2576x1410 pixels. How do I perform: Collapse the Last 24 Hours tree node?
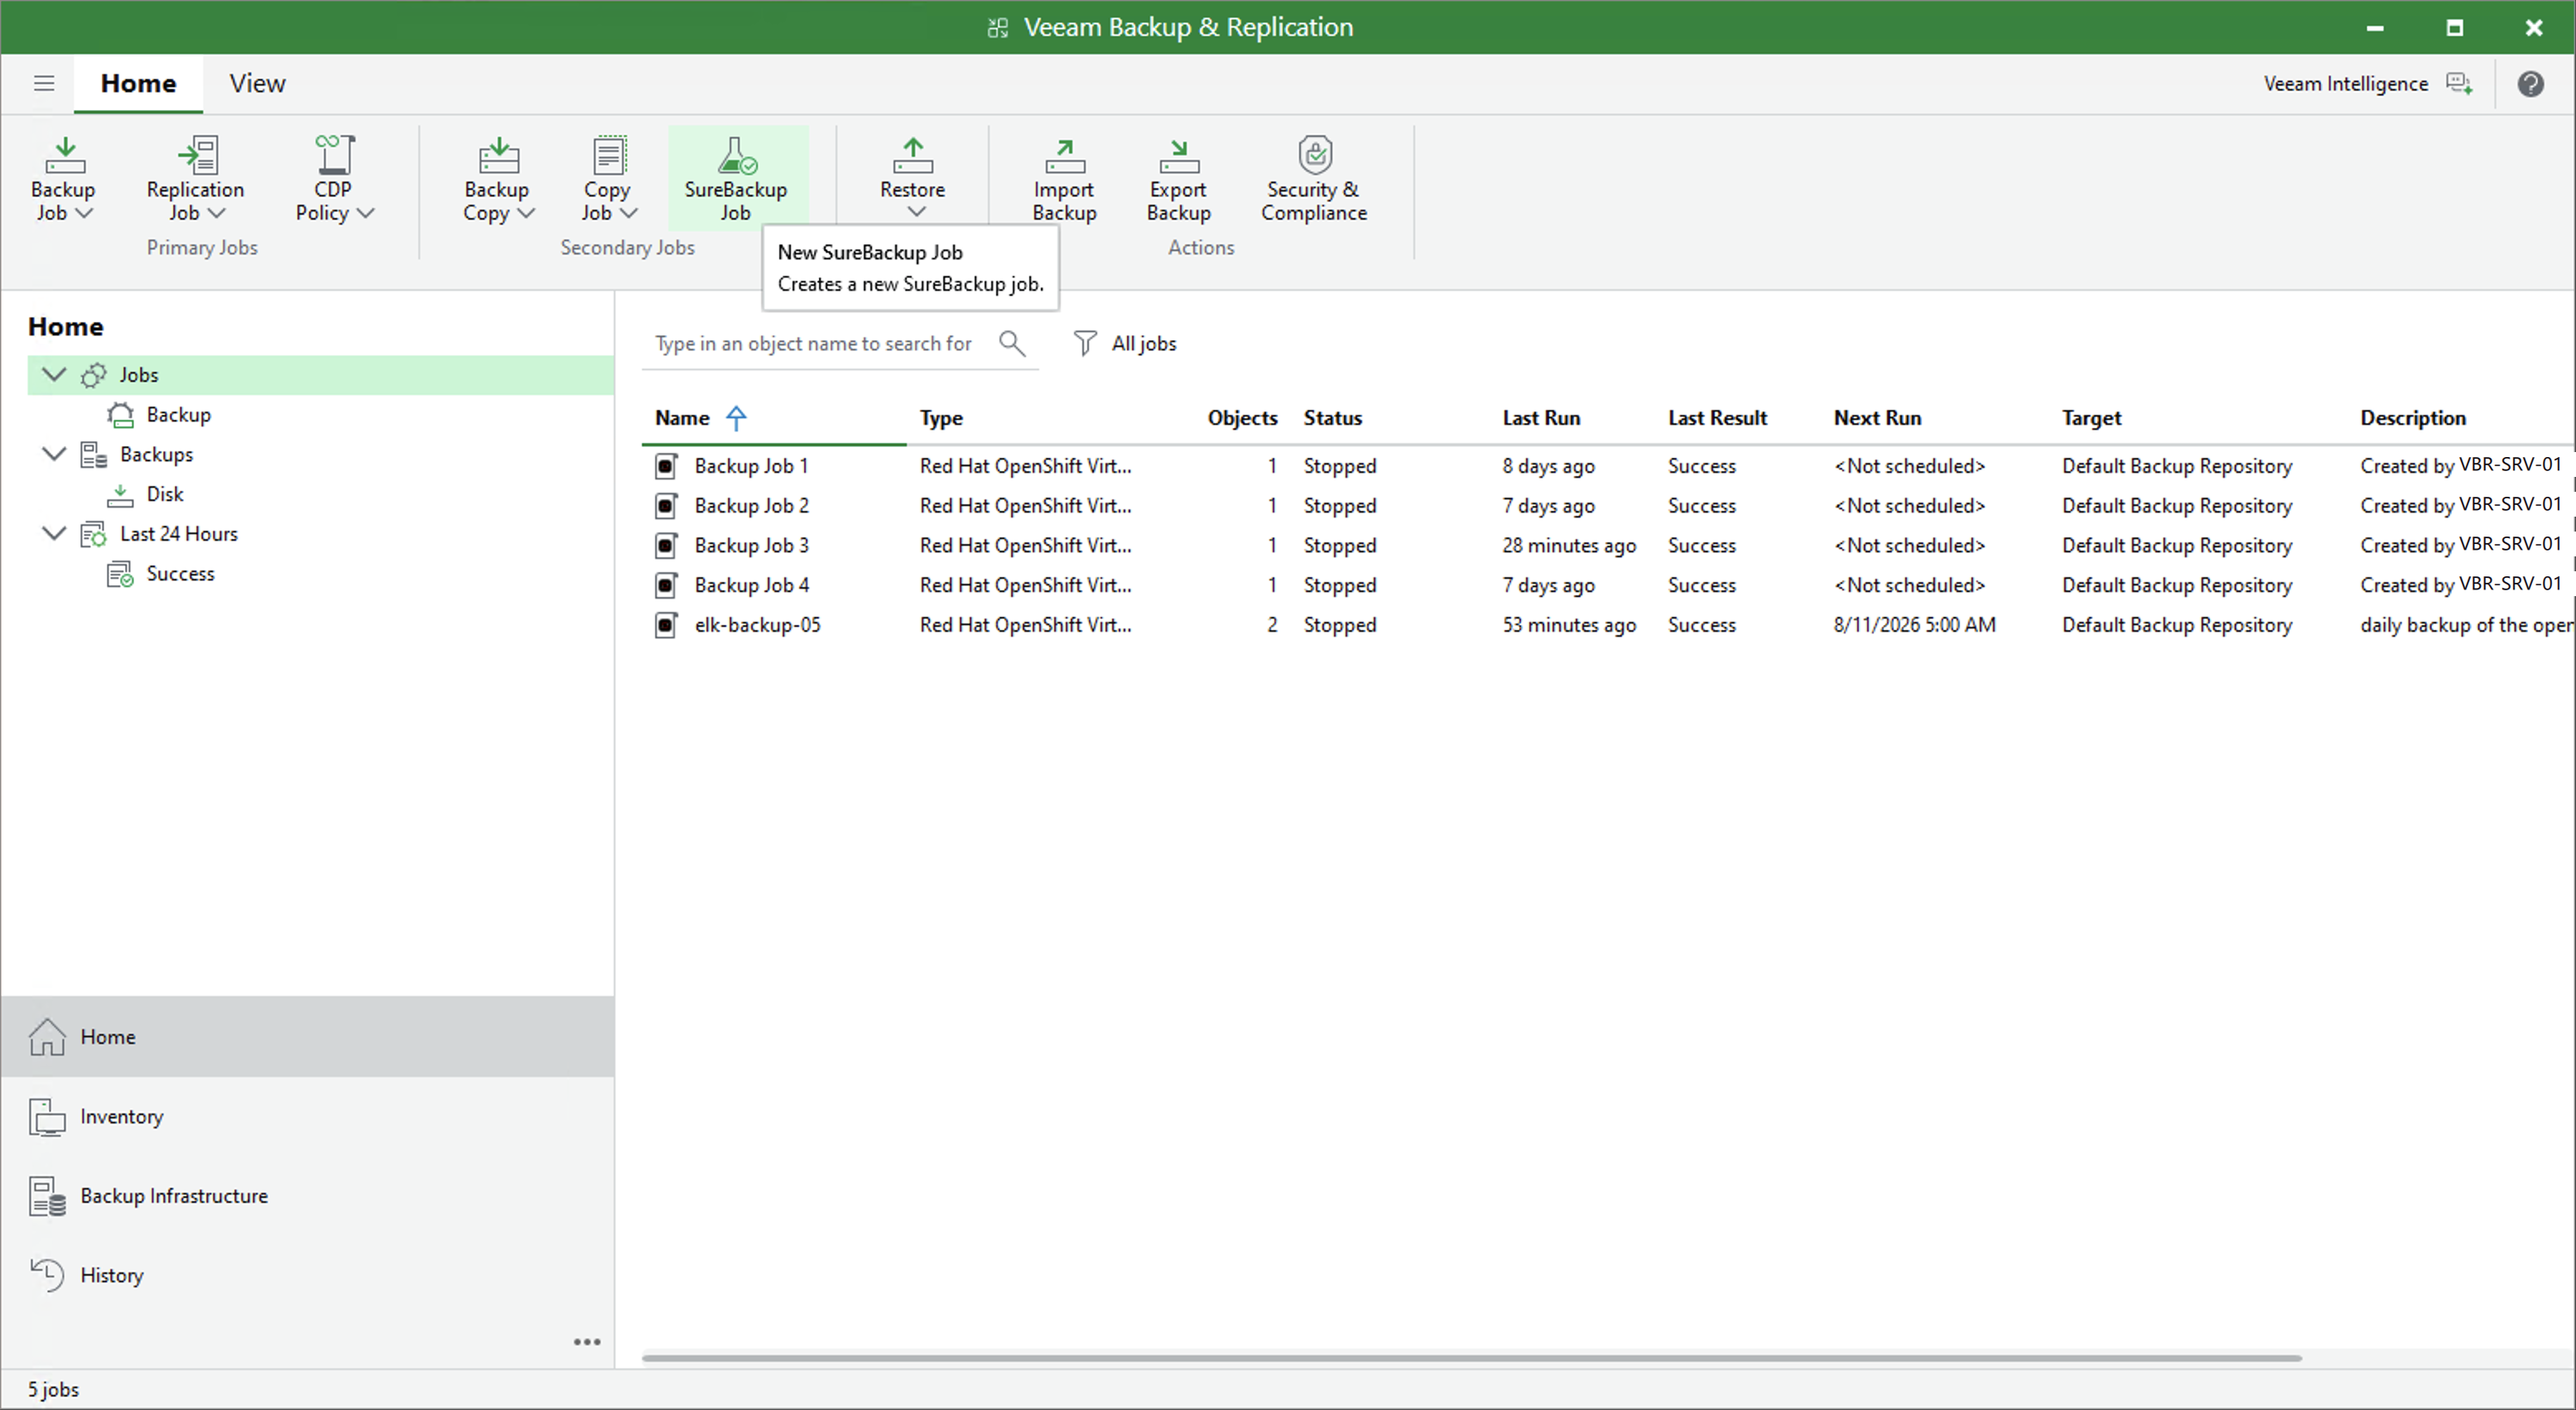click(x=54, y=534)
